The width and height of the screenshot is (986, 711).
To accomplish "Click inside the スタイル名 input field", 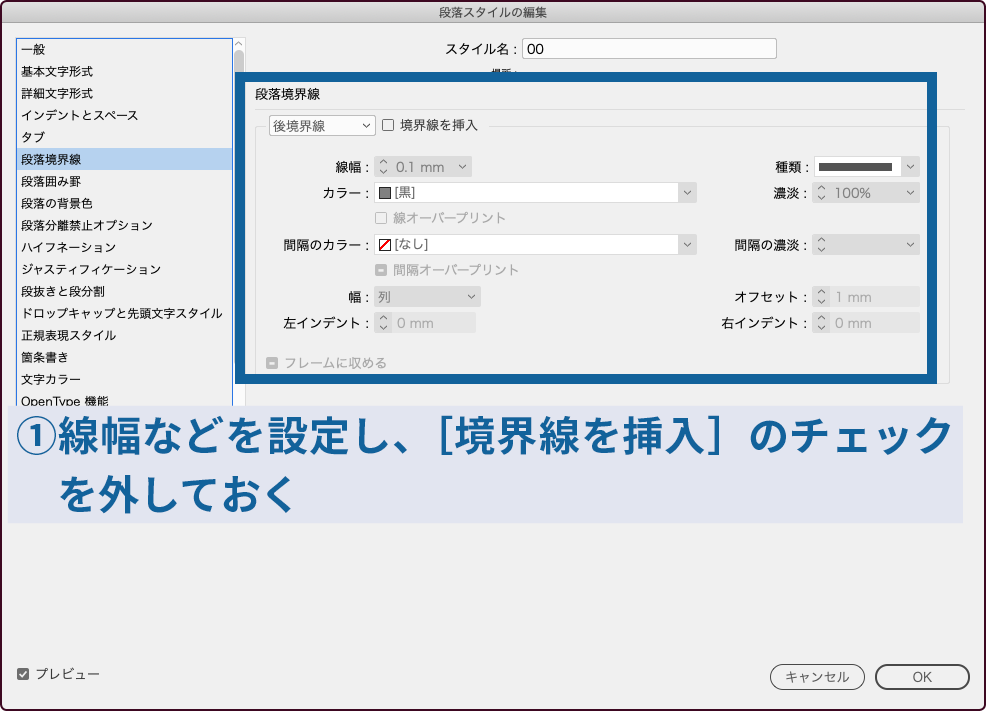I will coord(650,48).
